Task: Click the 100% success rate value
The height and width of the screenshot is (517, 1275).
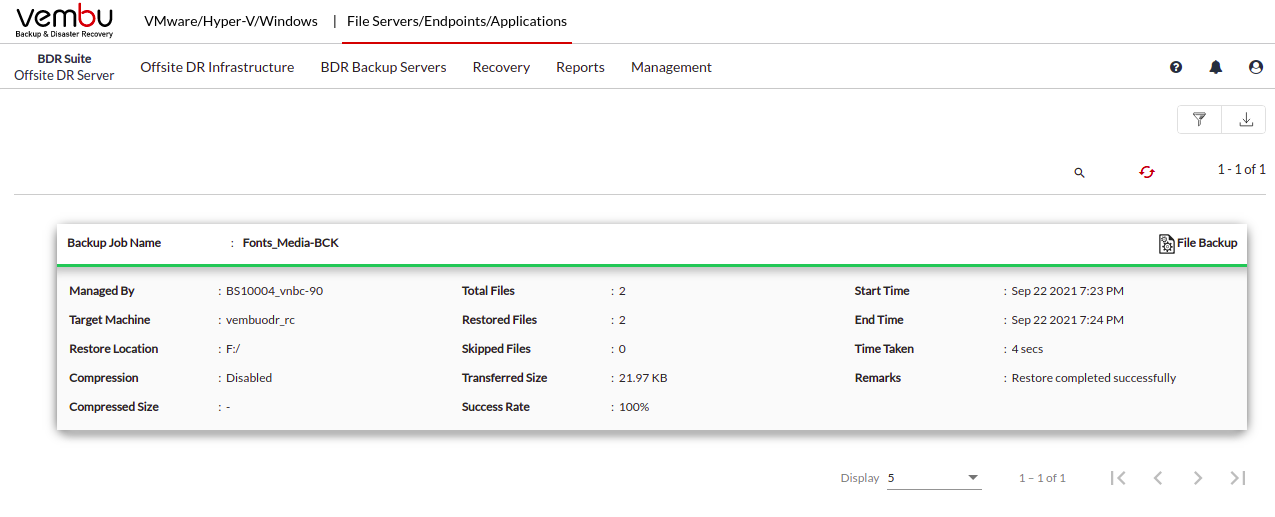Action: coord(634,407)
